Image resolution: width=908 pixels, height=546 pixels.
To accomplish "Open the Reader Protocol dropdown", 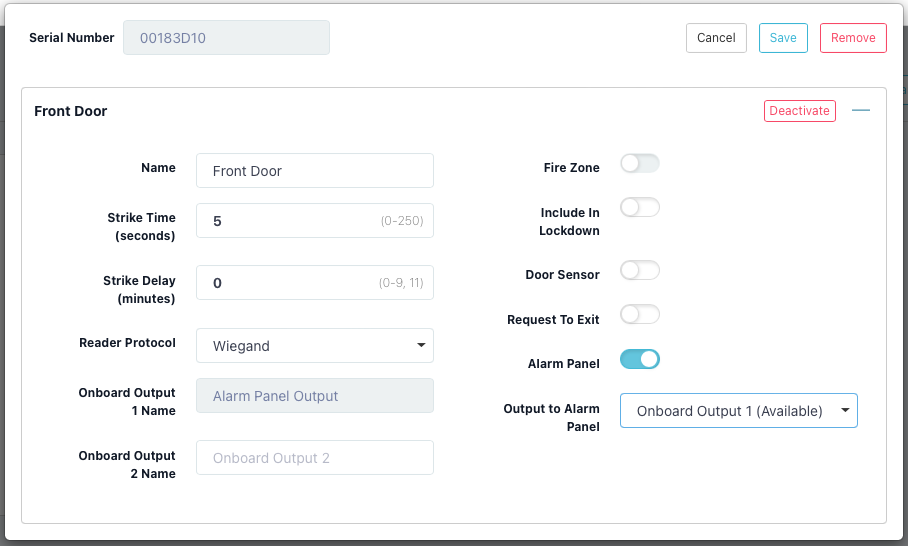I will pos(315,346).
